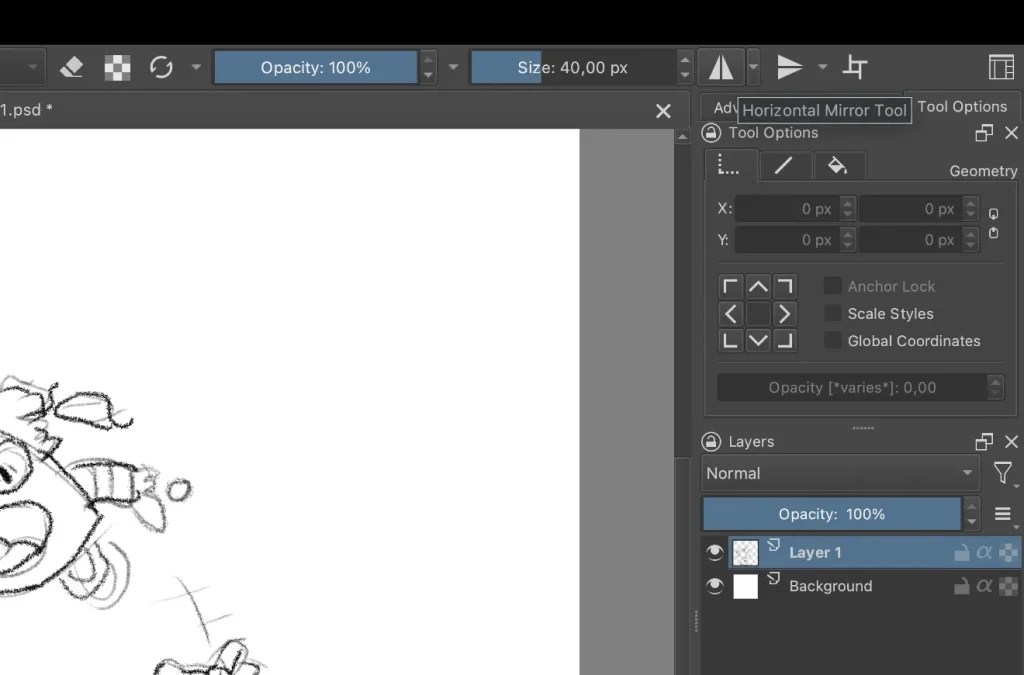Float the Tool Options docker
Viewport: 1024px width, 675px height.
tap(983, 132)
